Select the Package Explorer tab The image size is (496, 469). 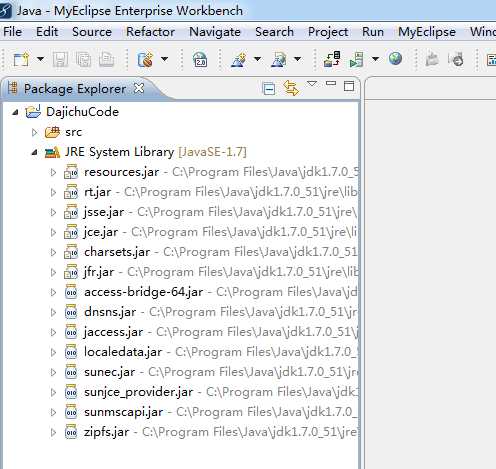click(x=75, y=89)
